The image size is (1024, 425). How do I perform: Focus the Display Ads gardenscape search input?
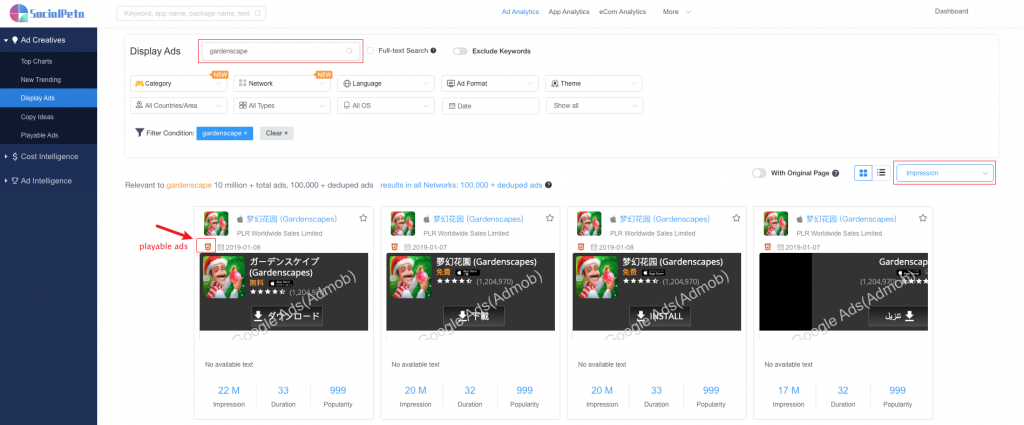281,51
